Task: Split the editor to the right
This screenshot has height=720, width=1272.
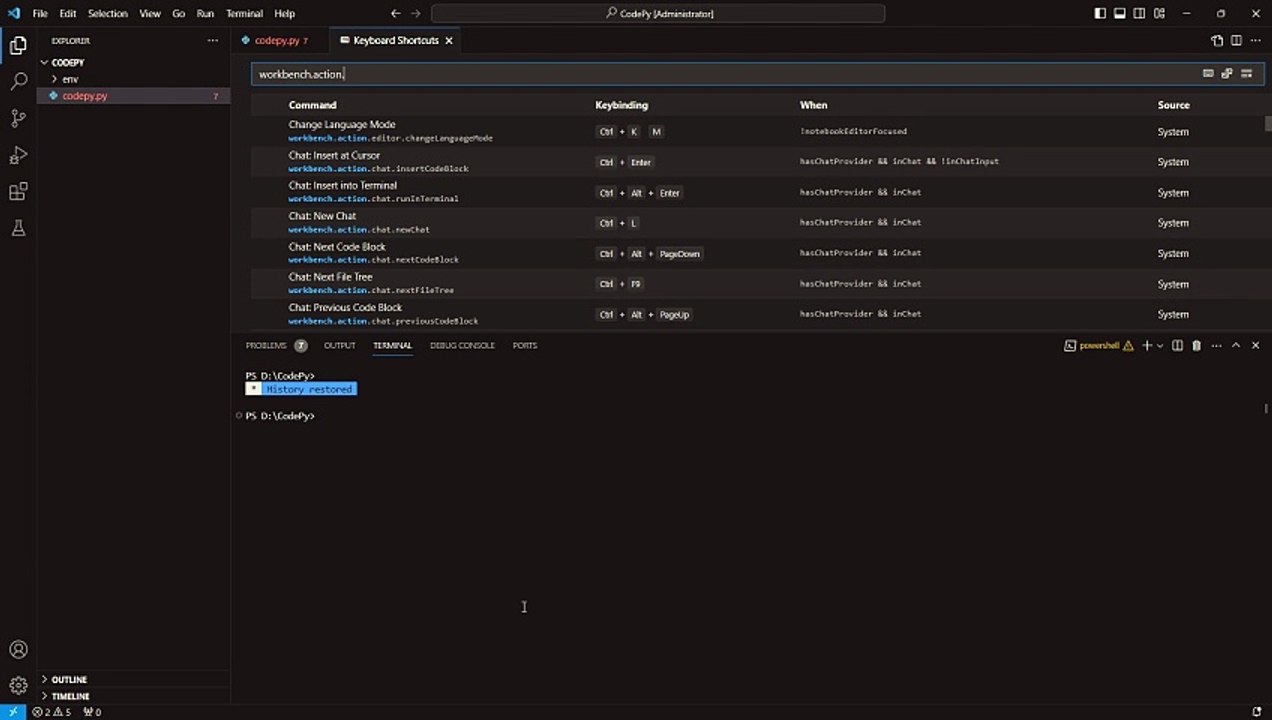Action: [x=1236, y=41]
